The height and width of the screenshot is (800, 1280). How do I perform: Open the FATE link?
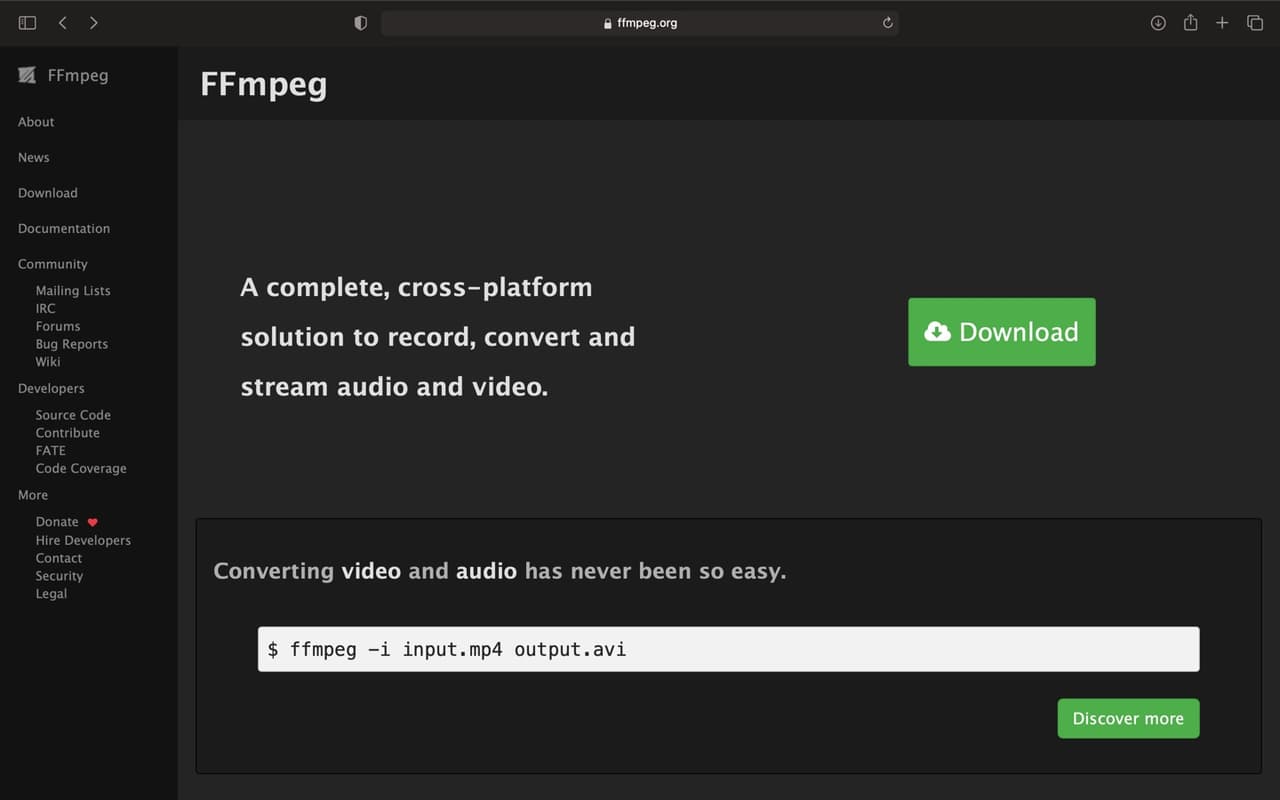[50, 451]
